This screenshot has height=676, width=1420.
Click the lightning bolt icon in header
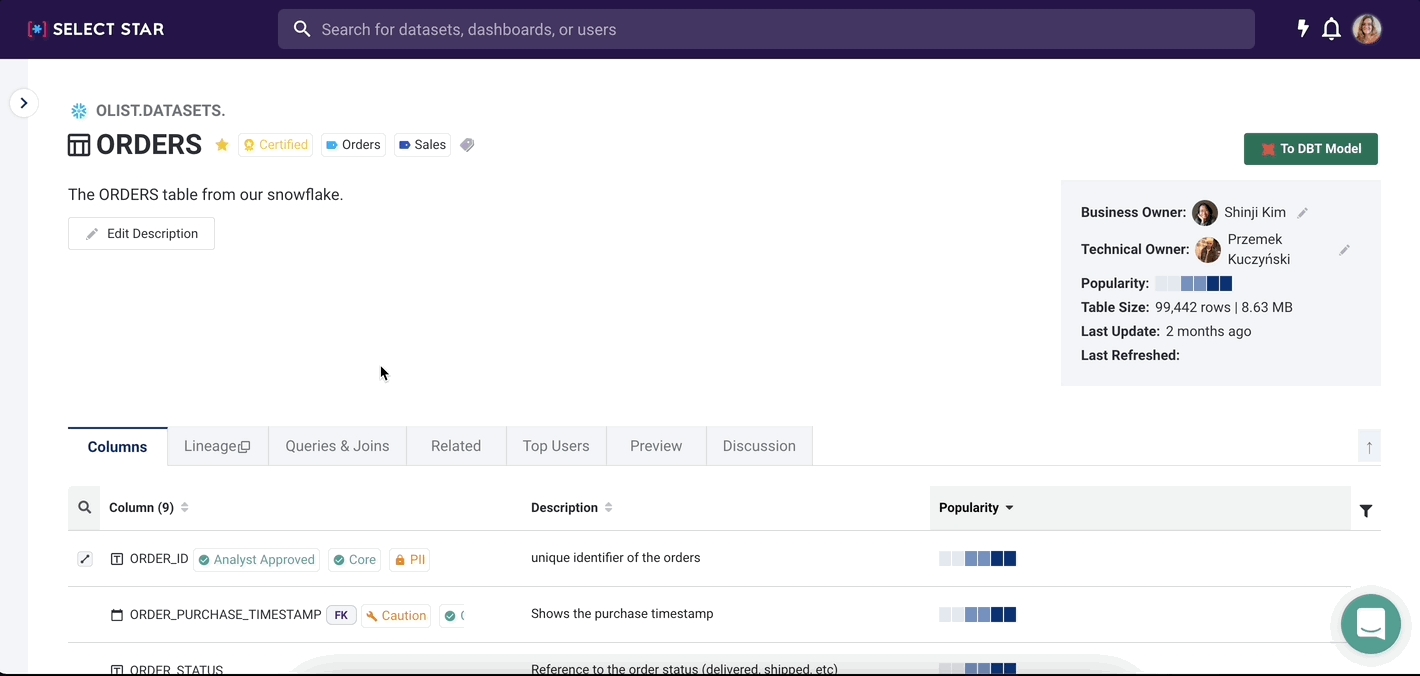click(x=1302, y=29)
